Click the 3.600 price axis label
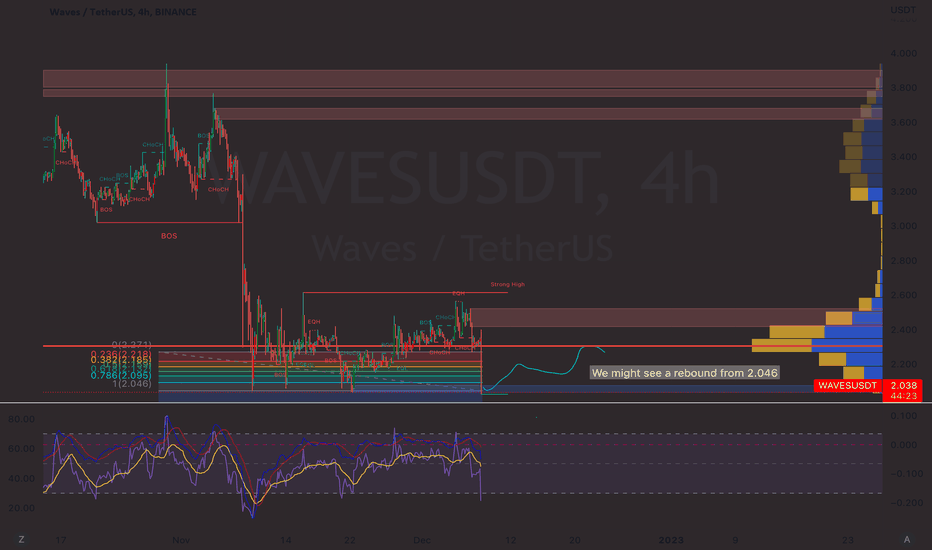 coord(903,122)
